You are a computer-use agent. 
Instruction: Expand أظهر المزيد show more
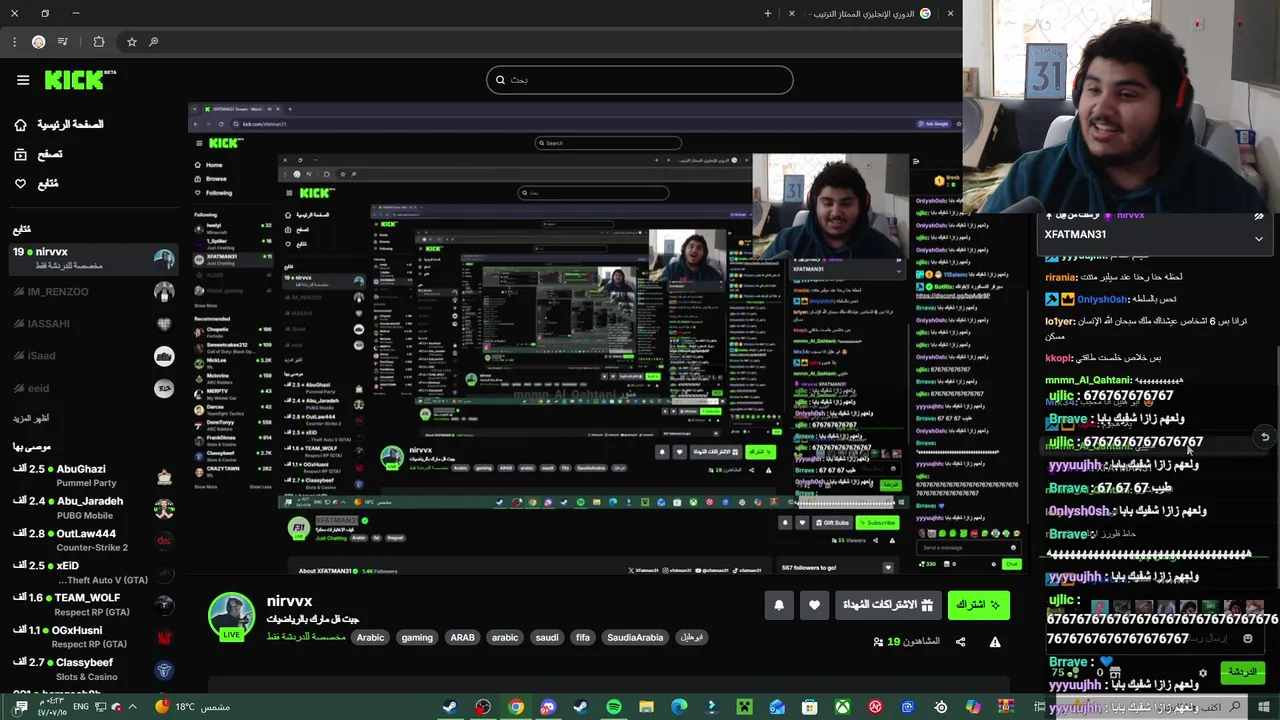click(x=31, y=418)
